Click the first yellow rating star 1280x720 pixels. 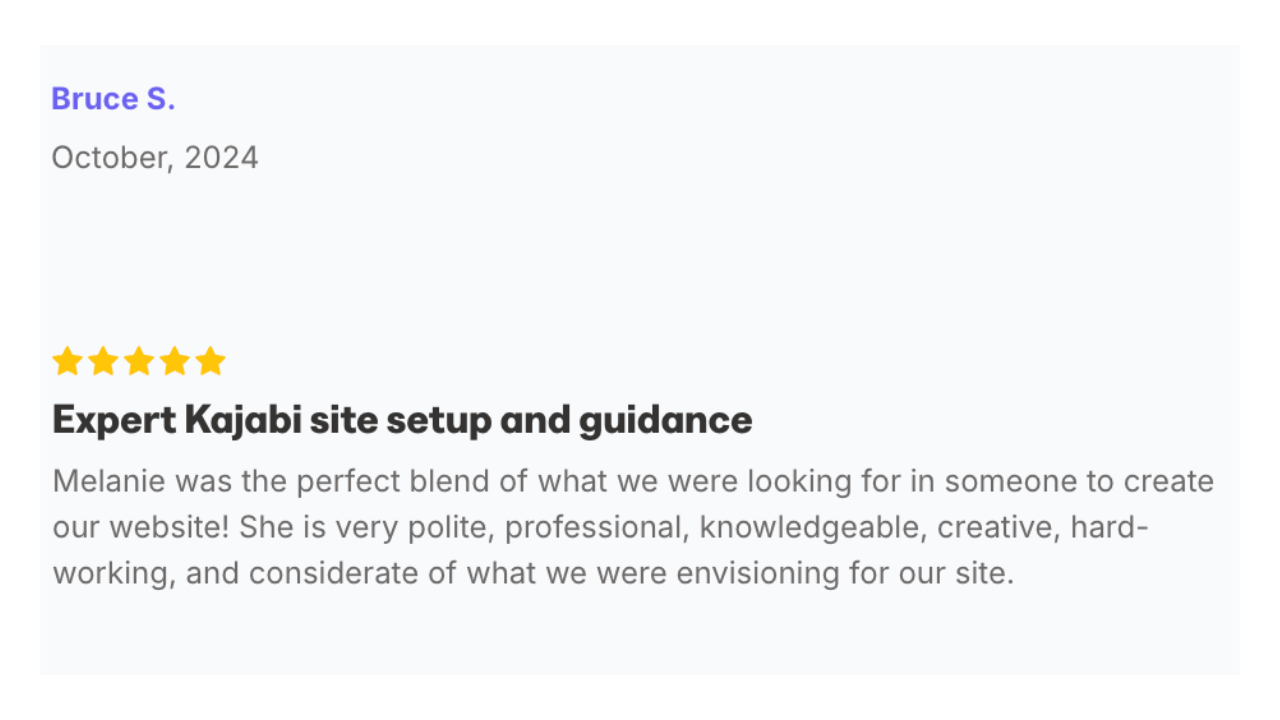tap(67, 361)
